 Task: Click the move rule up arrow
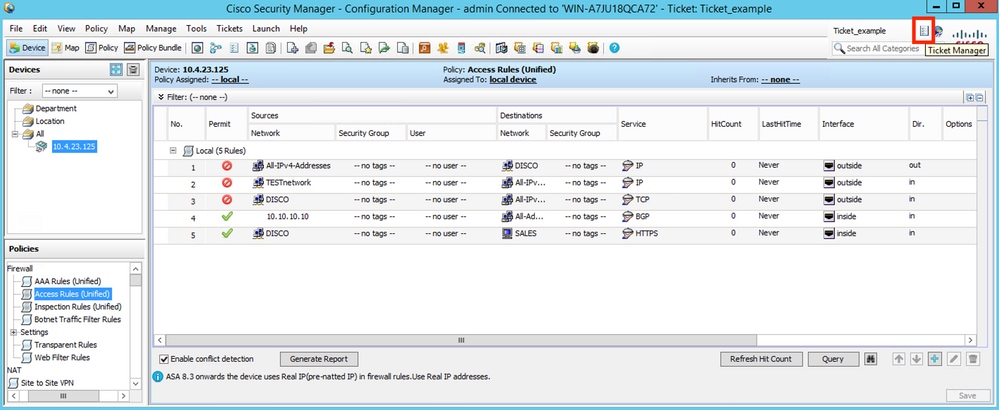point(899,359)
